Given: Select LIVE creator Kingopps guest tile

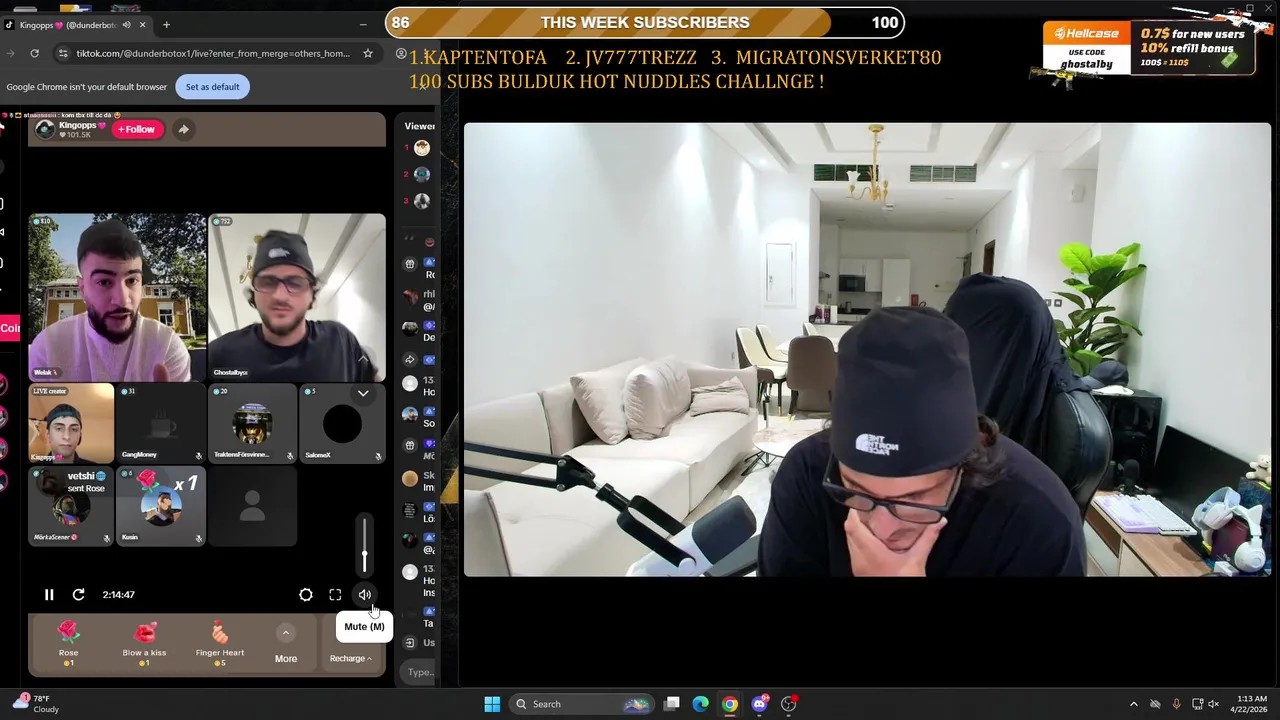Looking at the screenshot, I should 71,424.
